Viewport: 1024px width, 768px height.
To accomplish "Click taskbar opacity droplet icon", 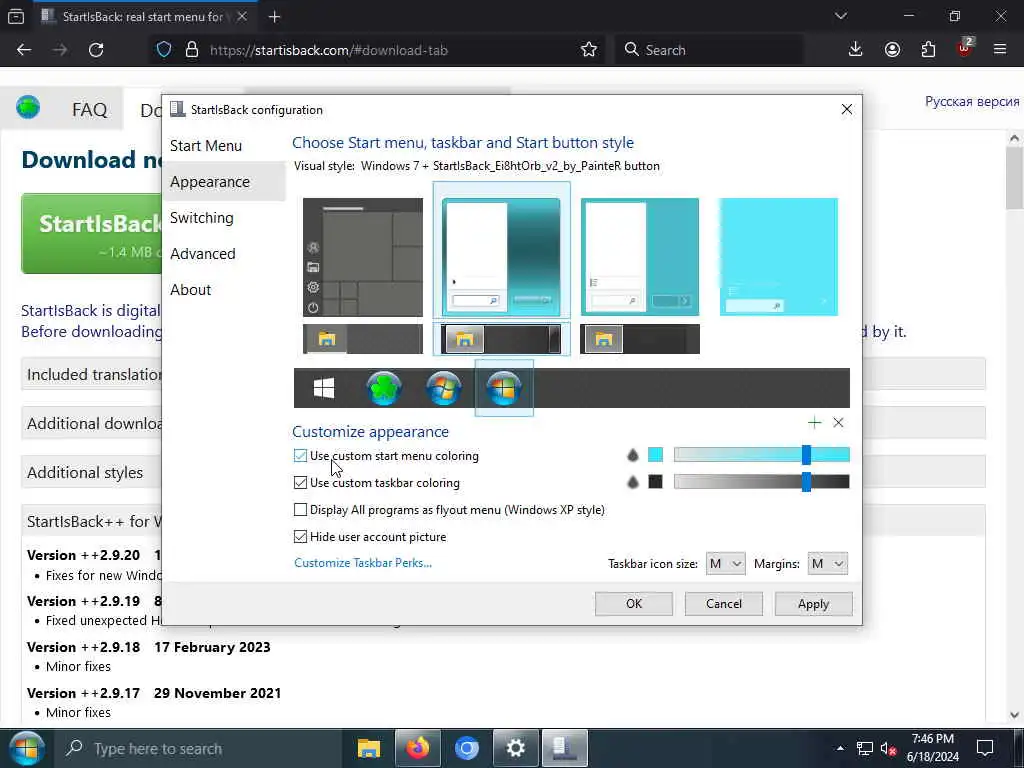I will point(632,482).
